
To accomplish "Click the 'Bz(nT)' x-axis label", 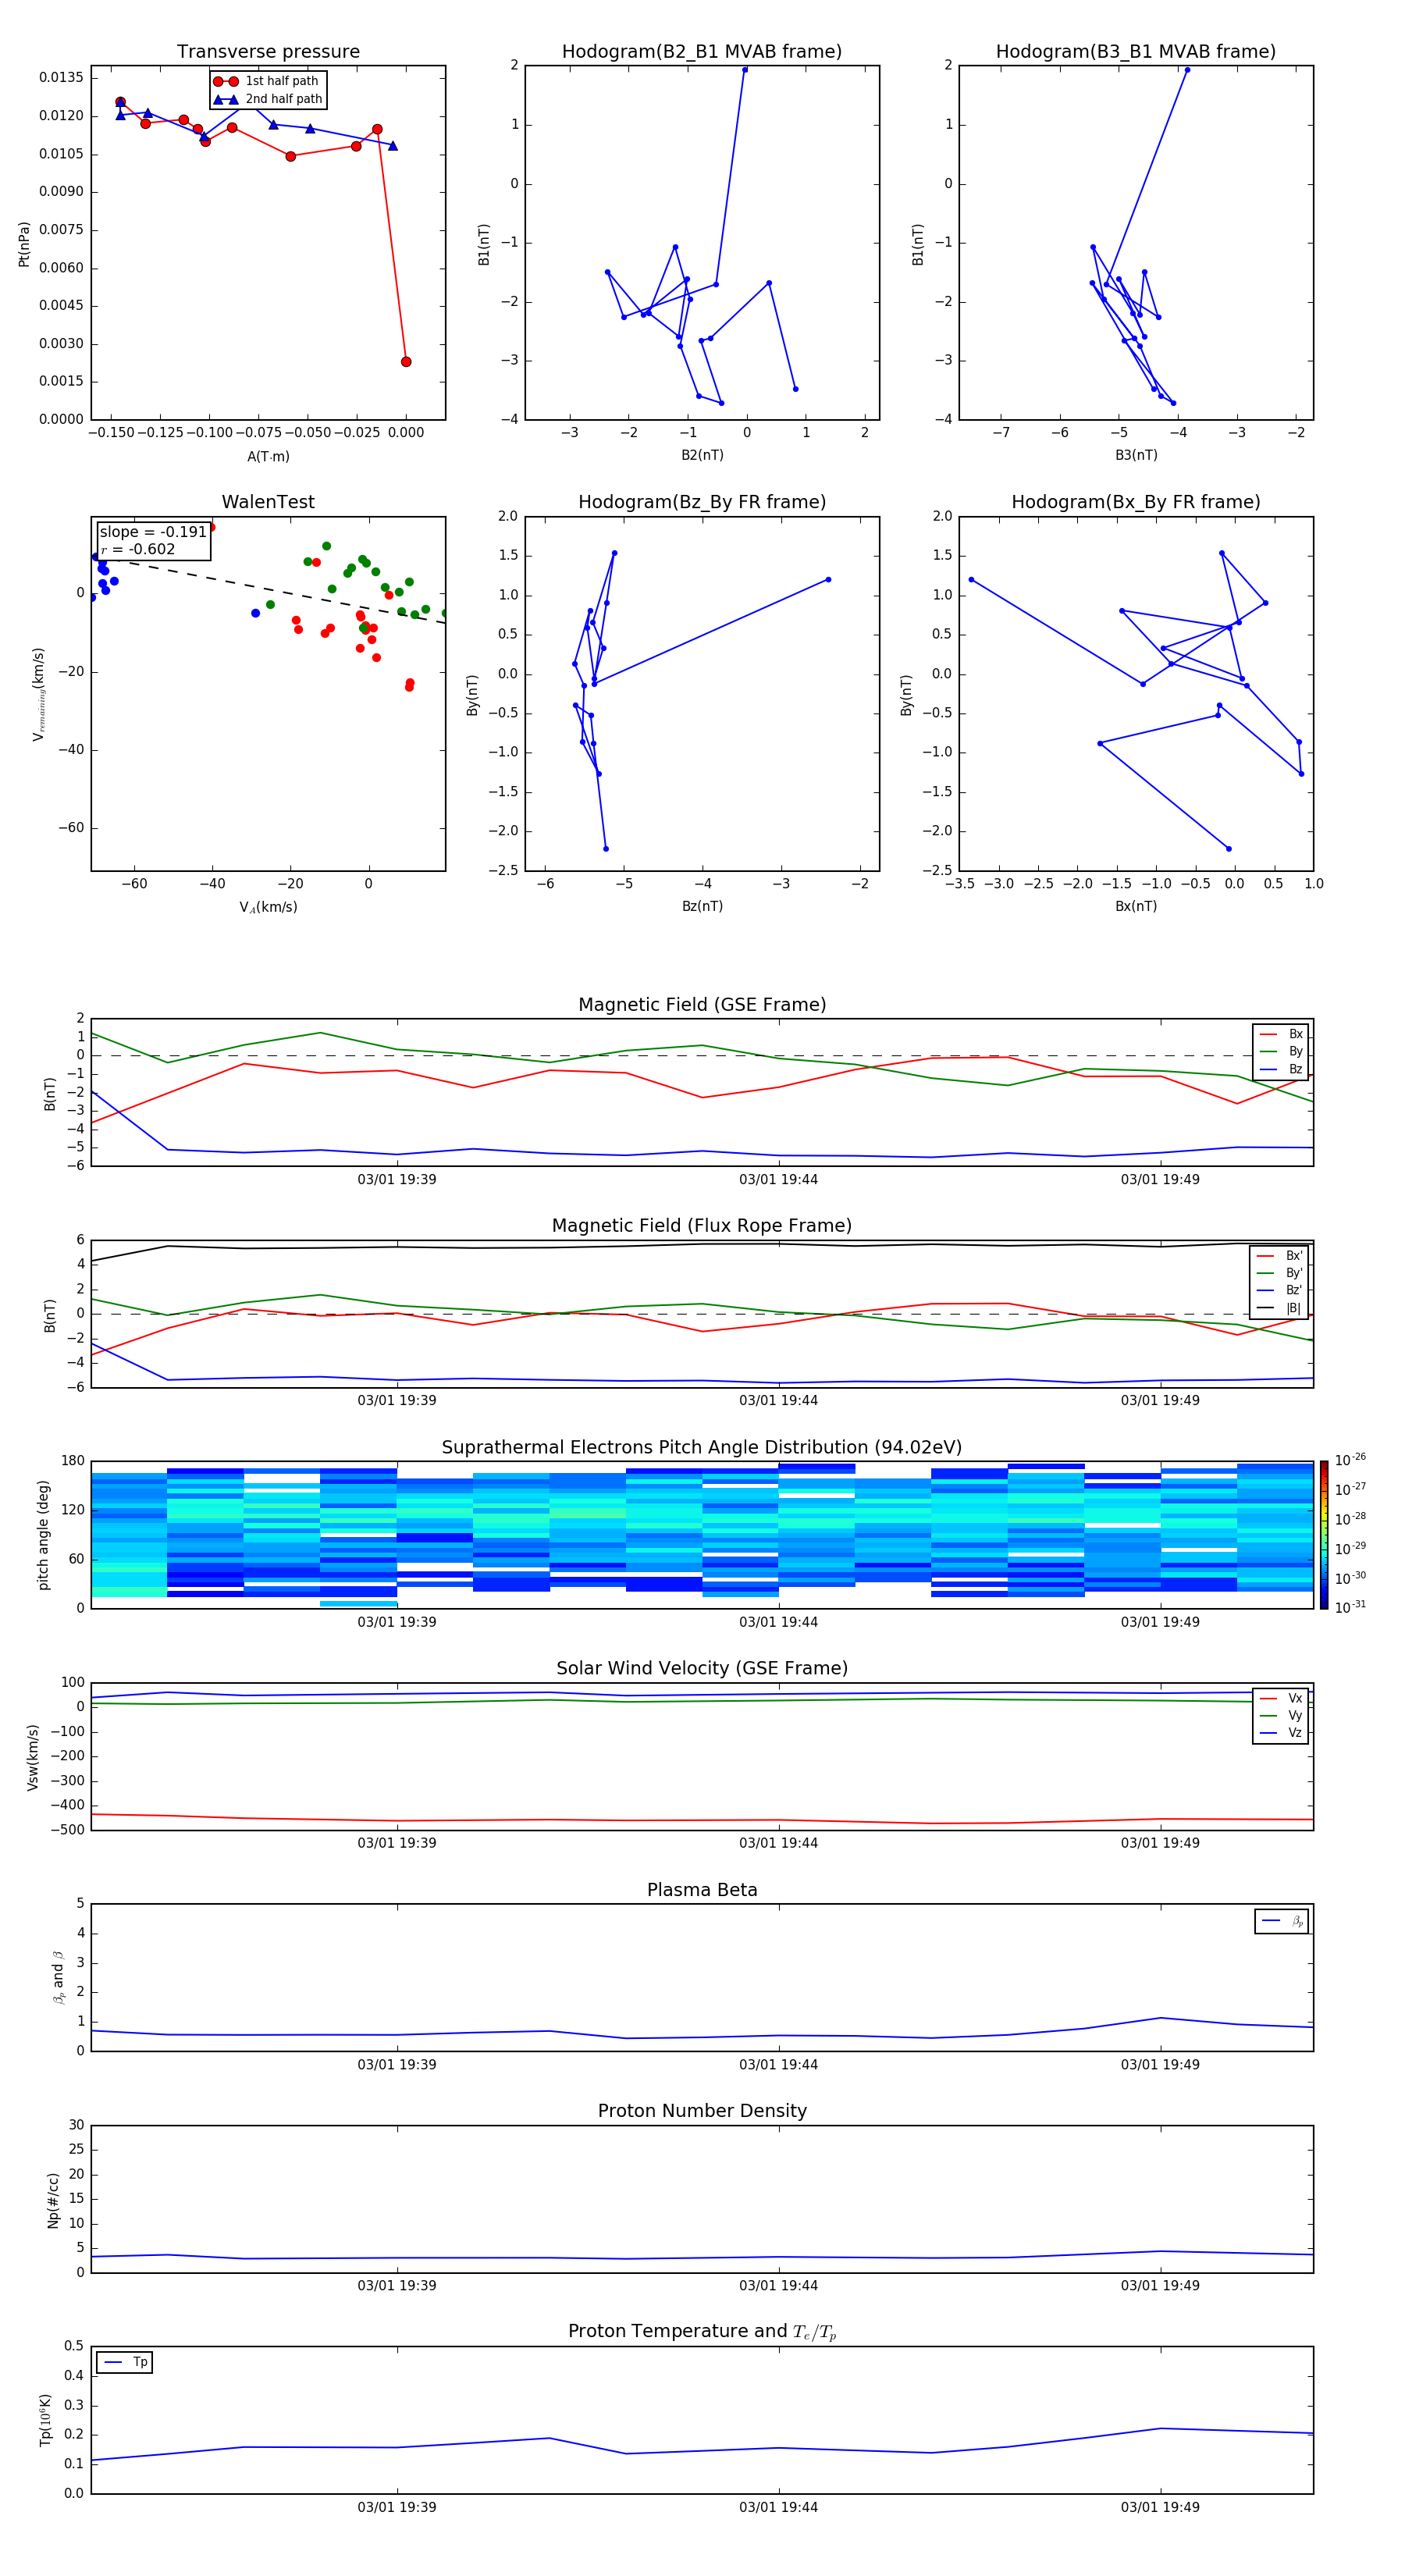I will coord(702,906).
